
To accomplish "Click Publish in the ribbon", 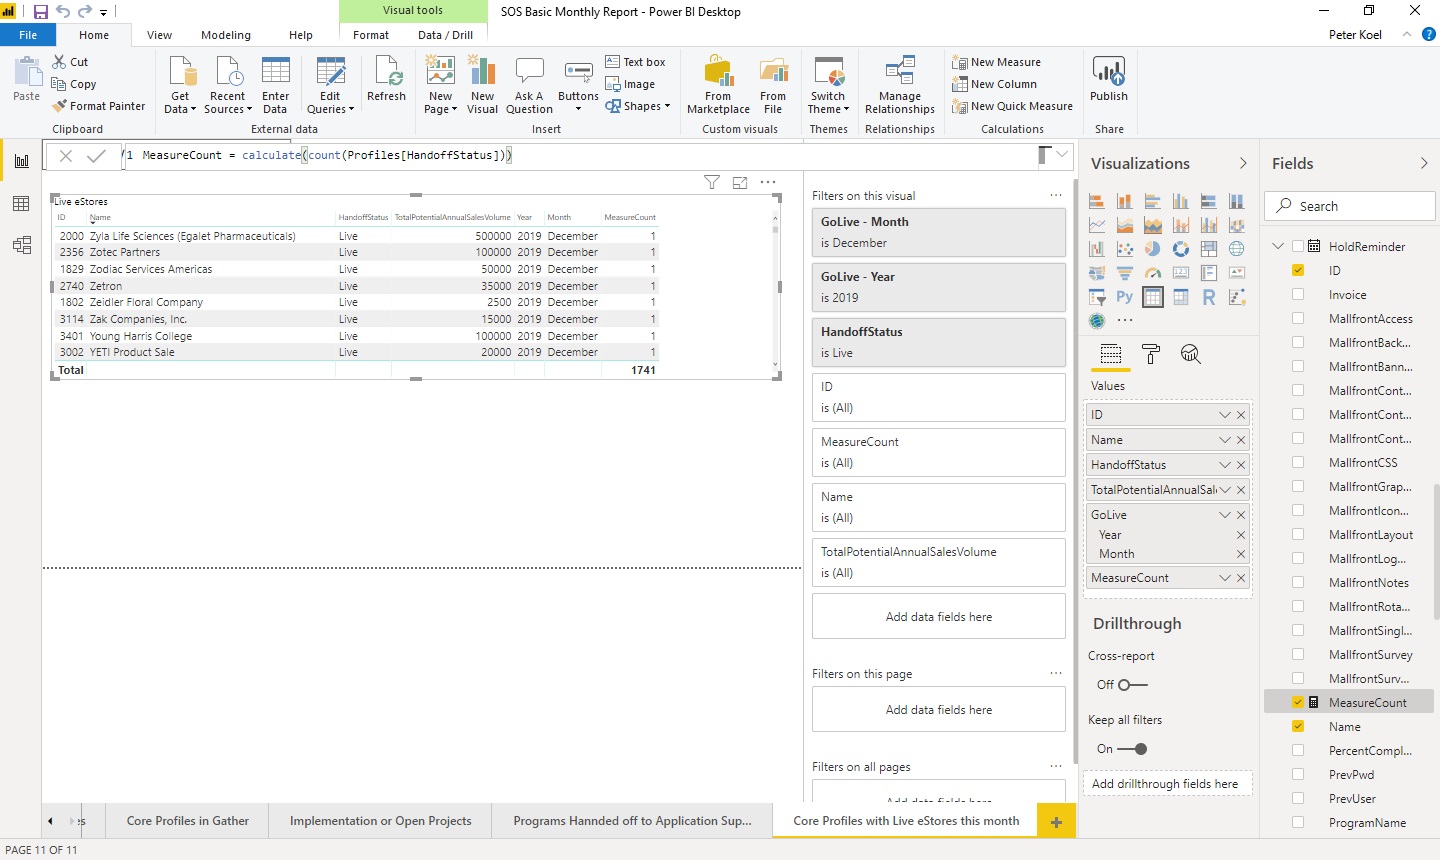I will tap(1109, 80).
